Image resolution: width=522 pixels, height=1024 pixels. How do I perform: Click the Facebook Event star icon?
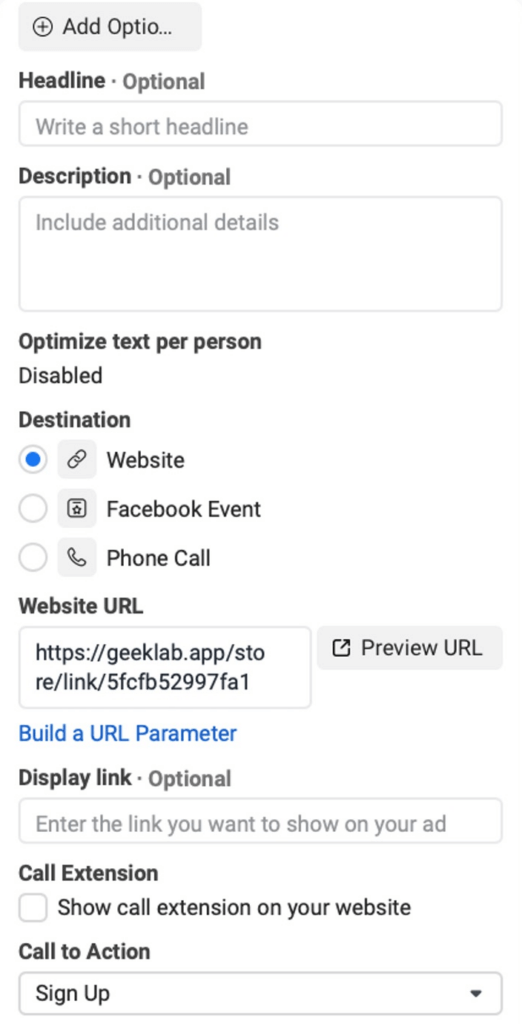tap(77, 509)
